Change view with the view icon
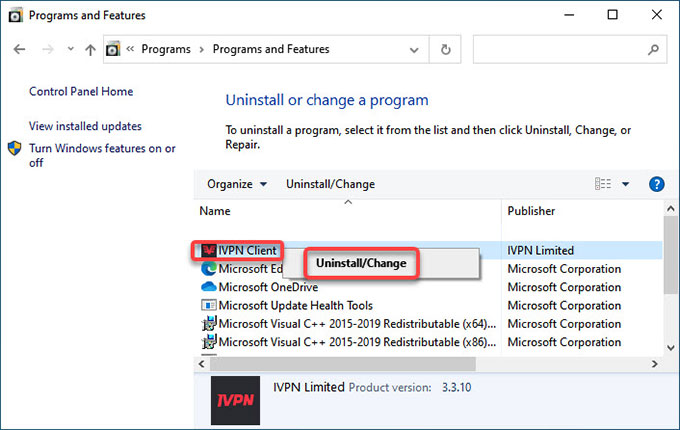 pyautogui.click(x=603, y=184)
